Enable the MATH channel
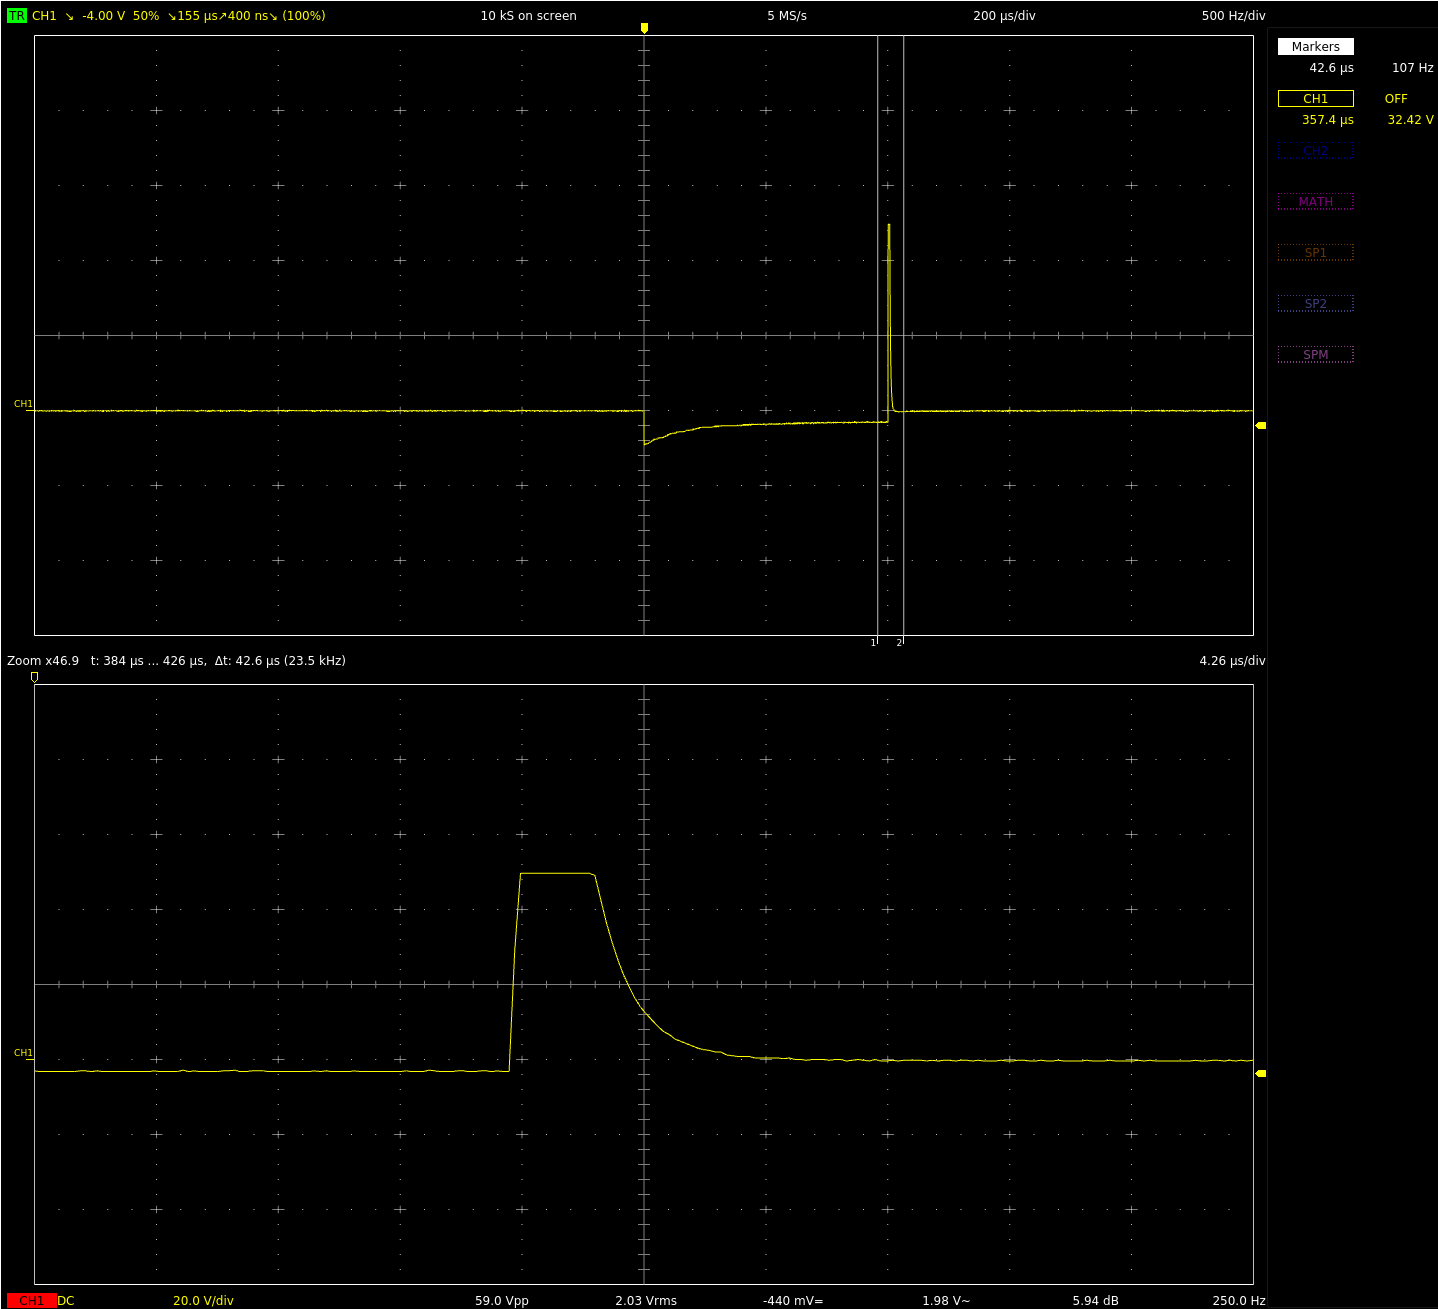Viewport: 1438px width, 1309px height. click(1315, 202)
